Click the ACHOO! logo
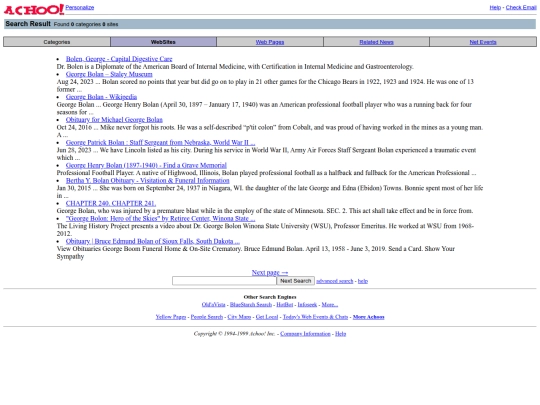The height and width of the screenshot is (405, 540). click(34, 9)
